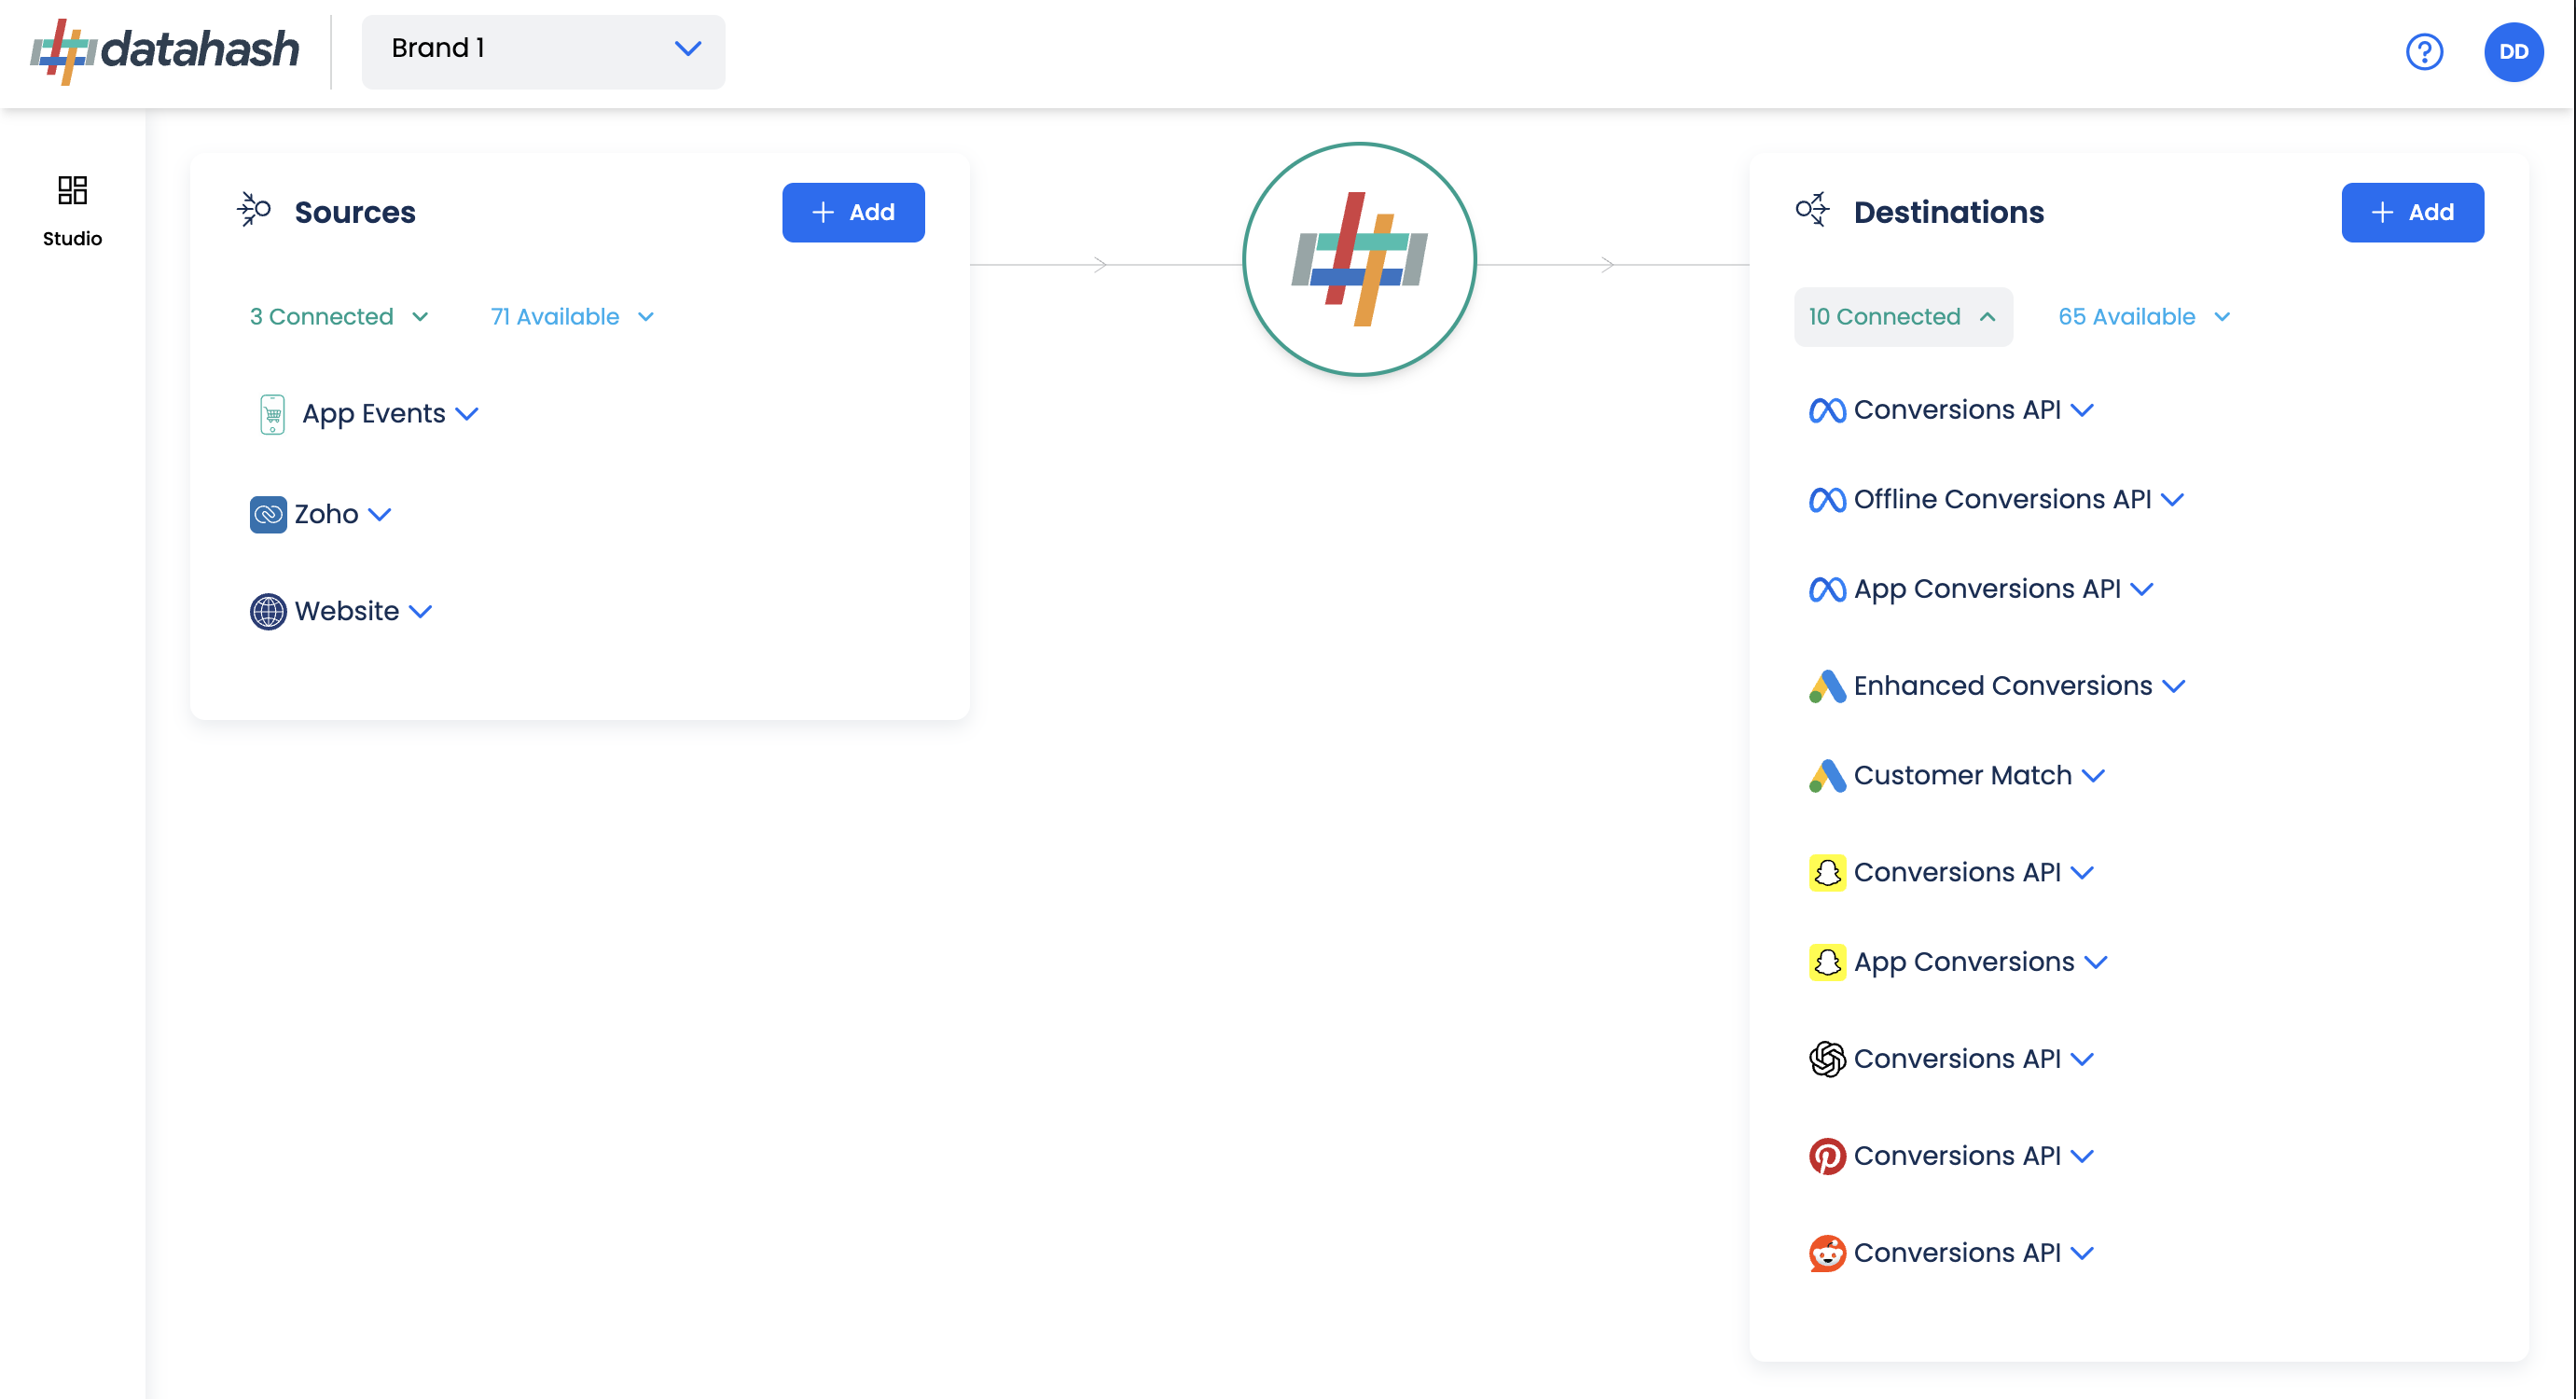Image resolution: width=2576 pixels, height=1399 pixels.
Task: Click Google Ads icon beside Customer Match
Action: click(x=1827, y=775)
